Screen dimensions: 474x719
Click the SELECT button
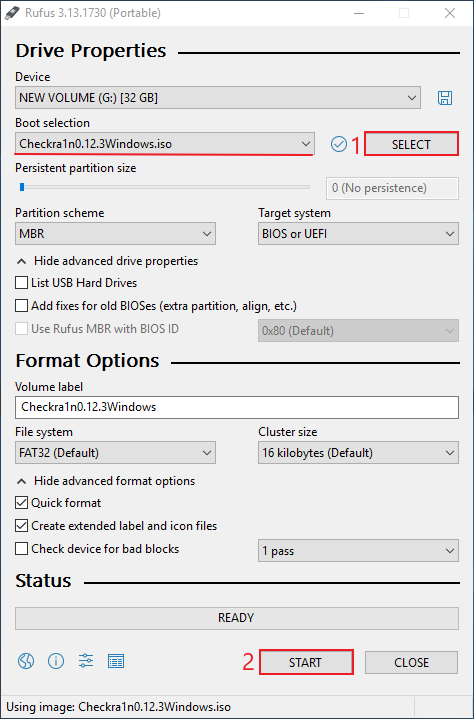tap(411, 144)
